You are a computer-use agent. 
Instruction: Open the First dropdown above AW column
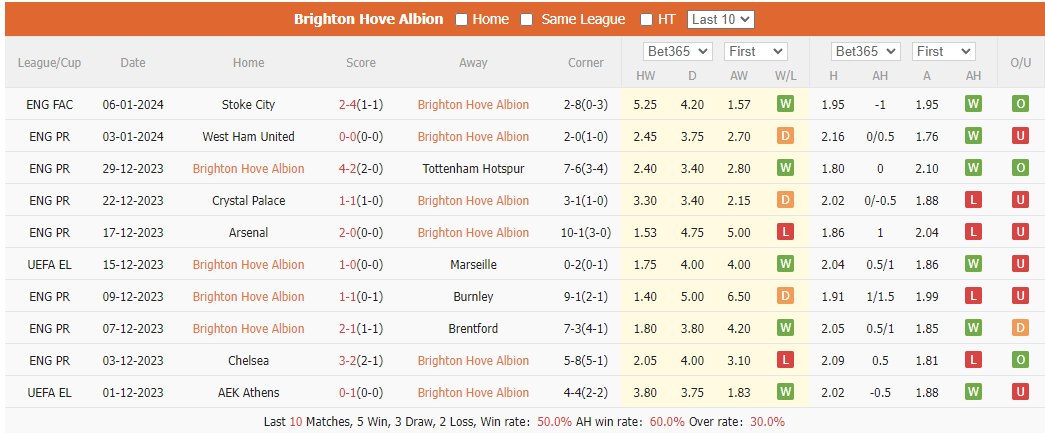pyautogui.click(x=756, y=51)
